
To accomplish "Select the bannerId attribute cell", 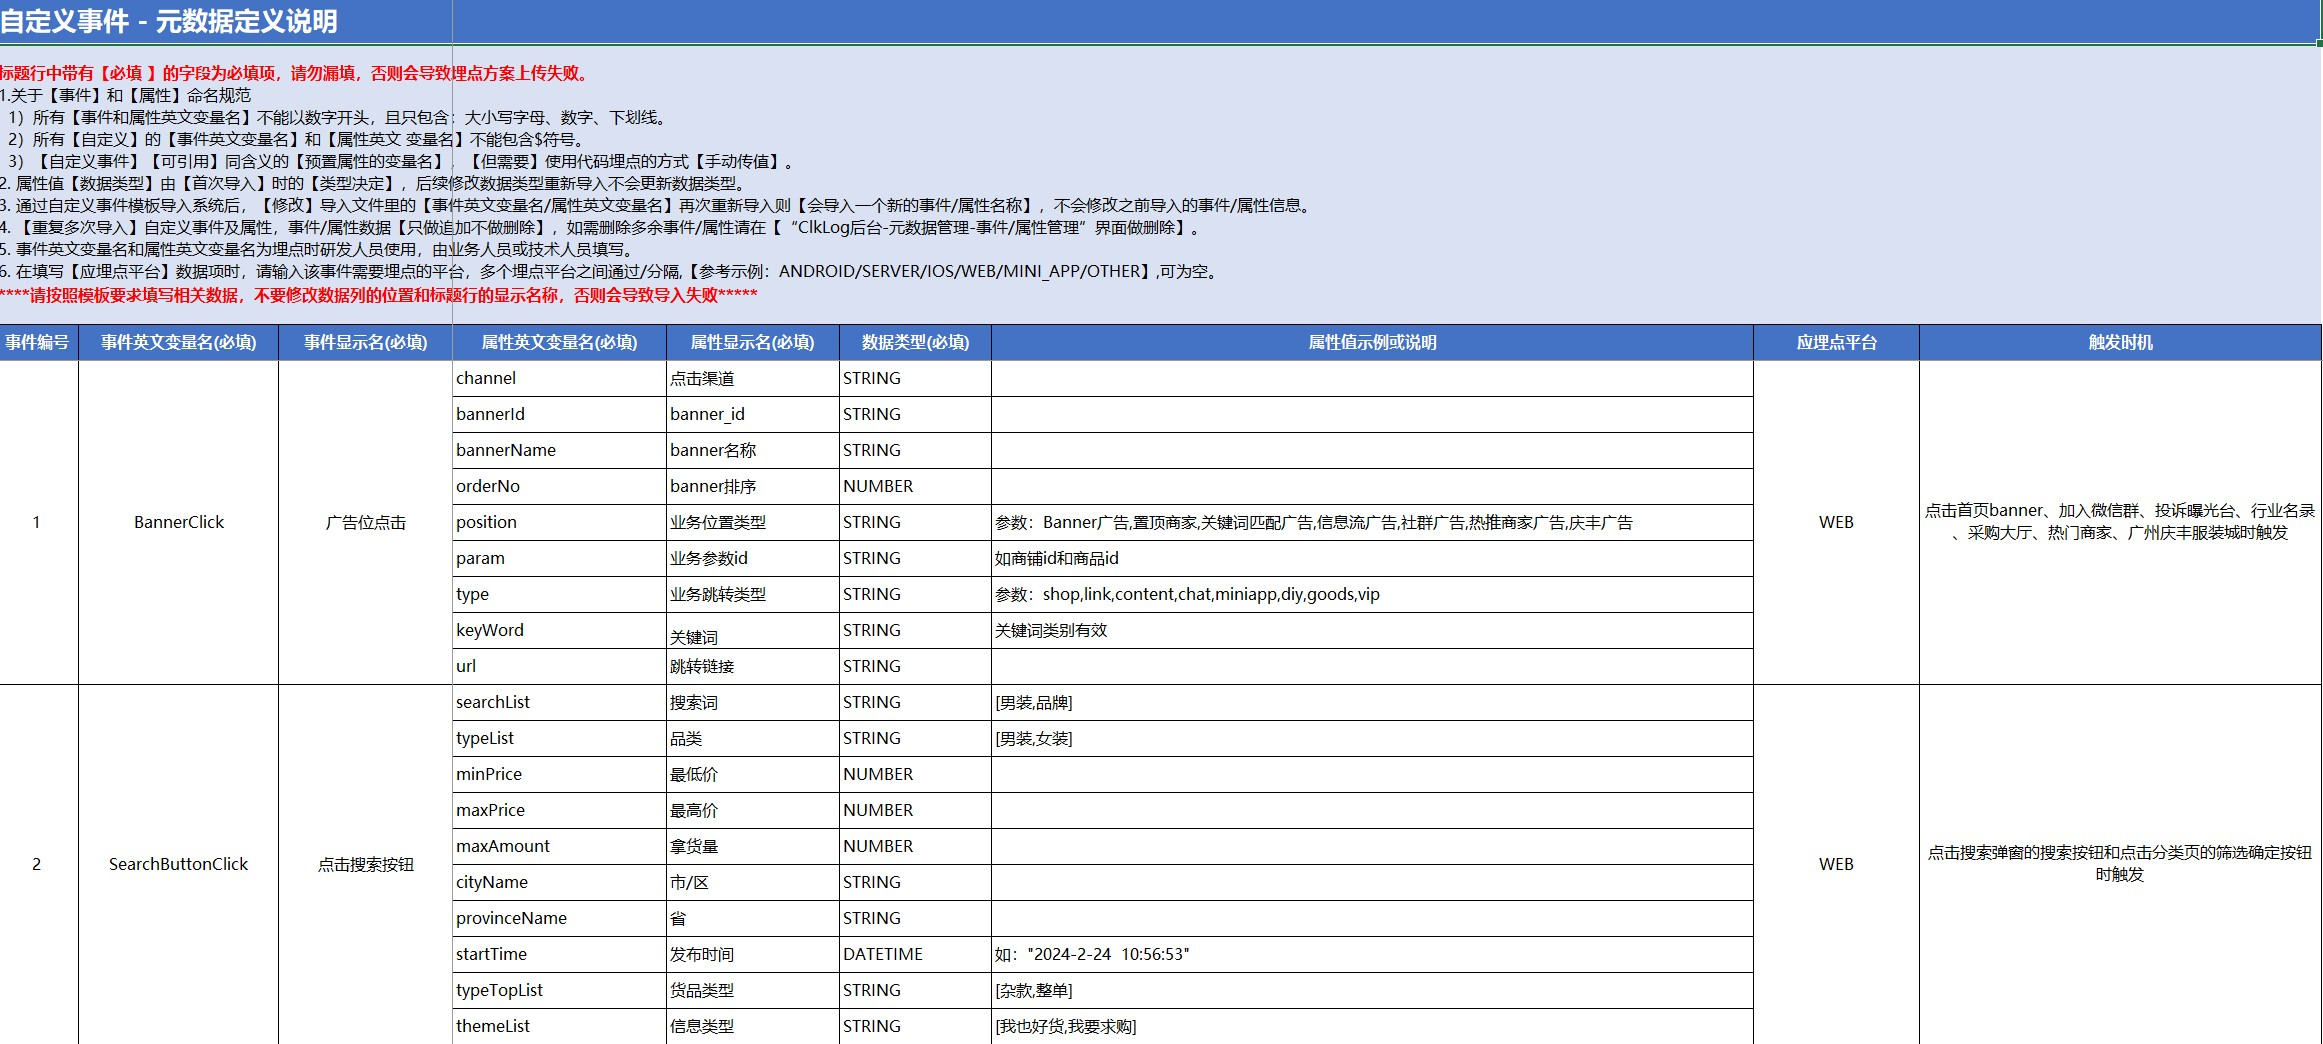I will click(x=559, y=414).
